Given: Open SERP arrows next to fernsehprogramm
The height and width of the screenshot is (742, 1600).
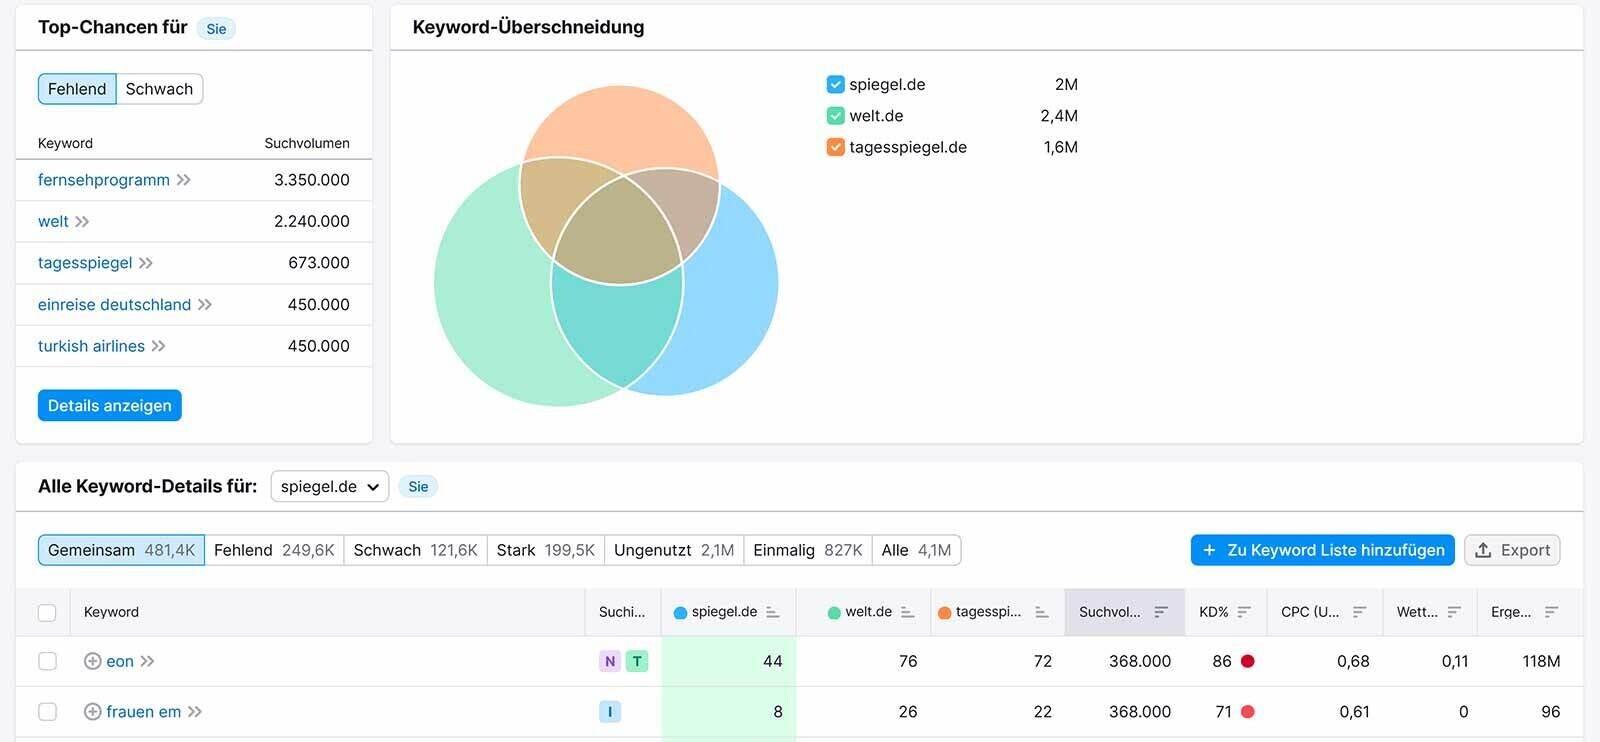Looking at the screenshot, I should (x=184, y=180).
